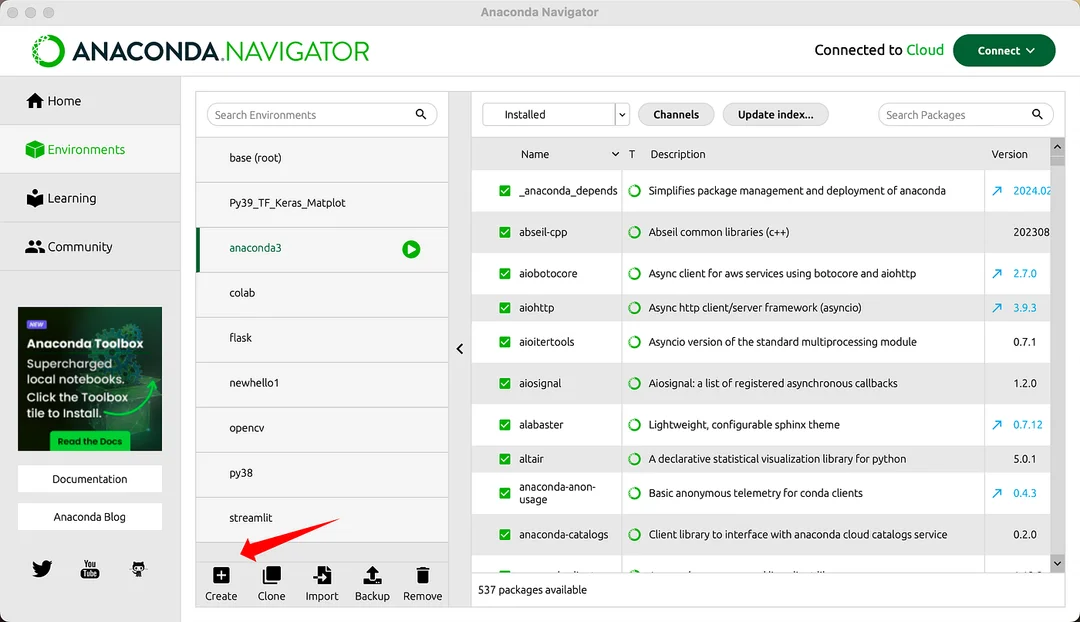Uncheck the abseil-cpp package checkbox
Image resolution: width=1080 pixels, height=622 pixels.
click(x=505, y=232)
